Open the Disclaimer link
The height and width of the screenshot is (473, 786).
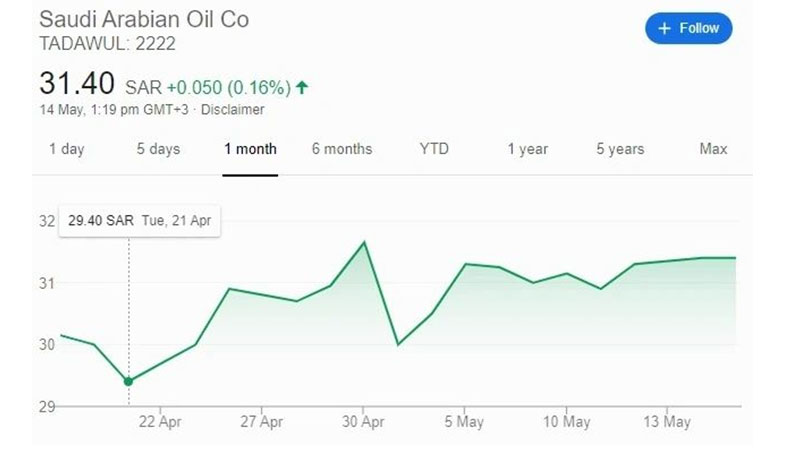[x=233, y=110]
